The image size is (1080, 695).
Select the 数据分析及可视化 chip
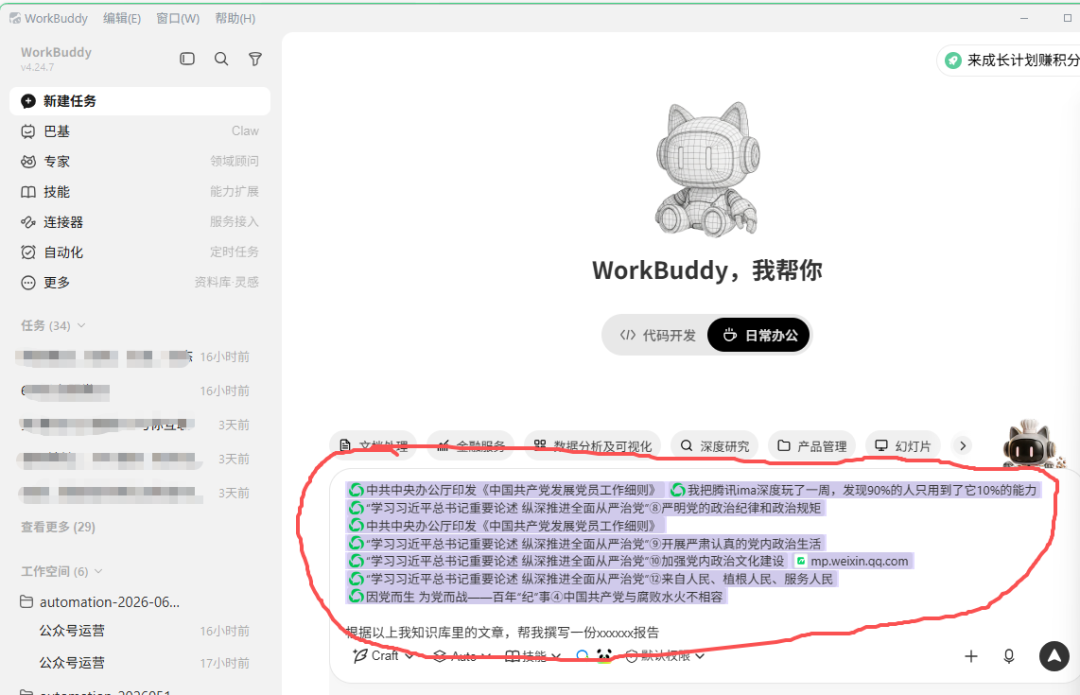592,446
